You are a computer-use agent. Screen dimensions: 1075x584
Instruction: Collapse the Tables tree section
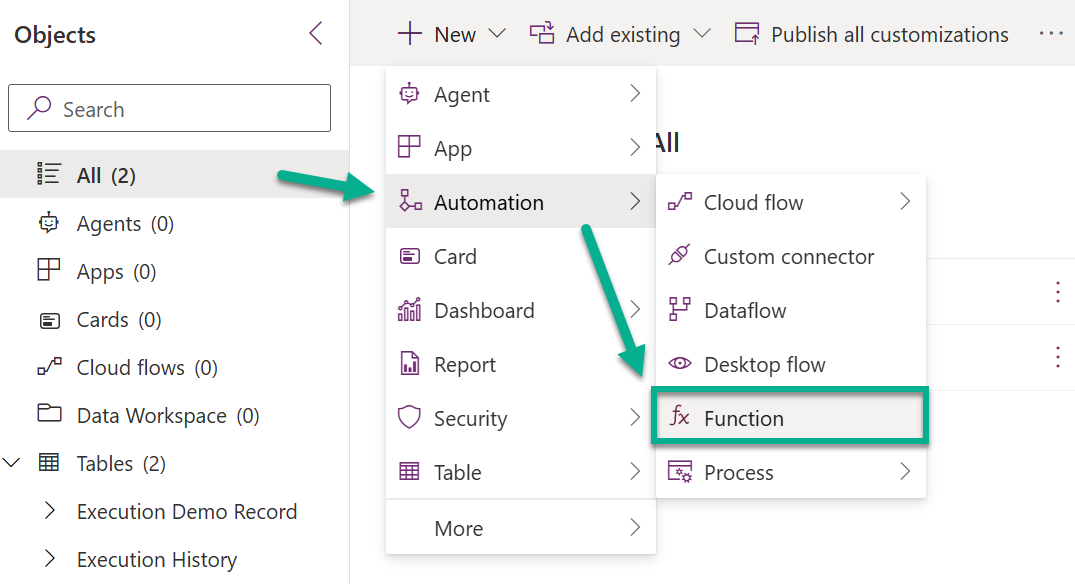[11, 463]
